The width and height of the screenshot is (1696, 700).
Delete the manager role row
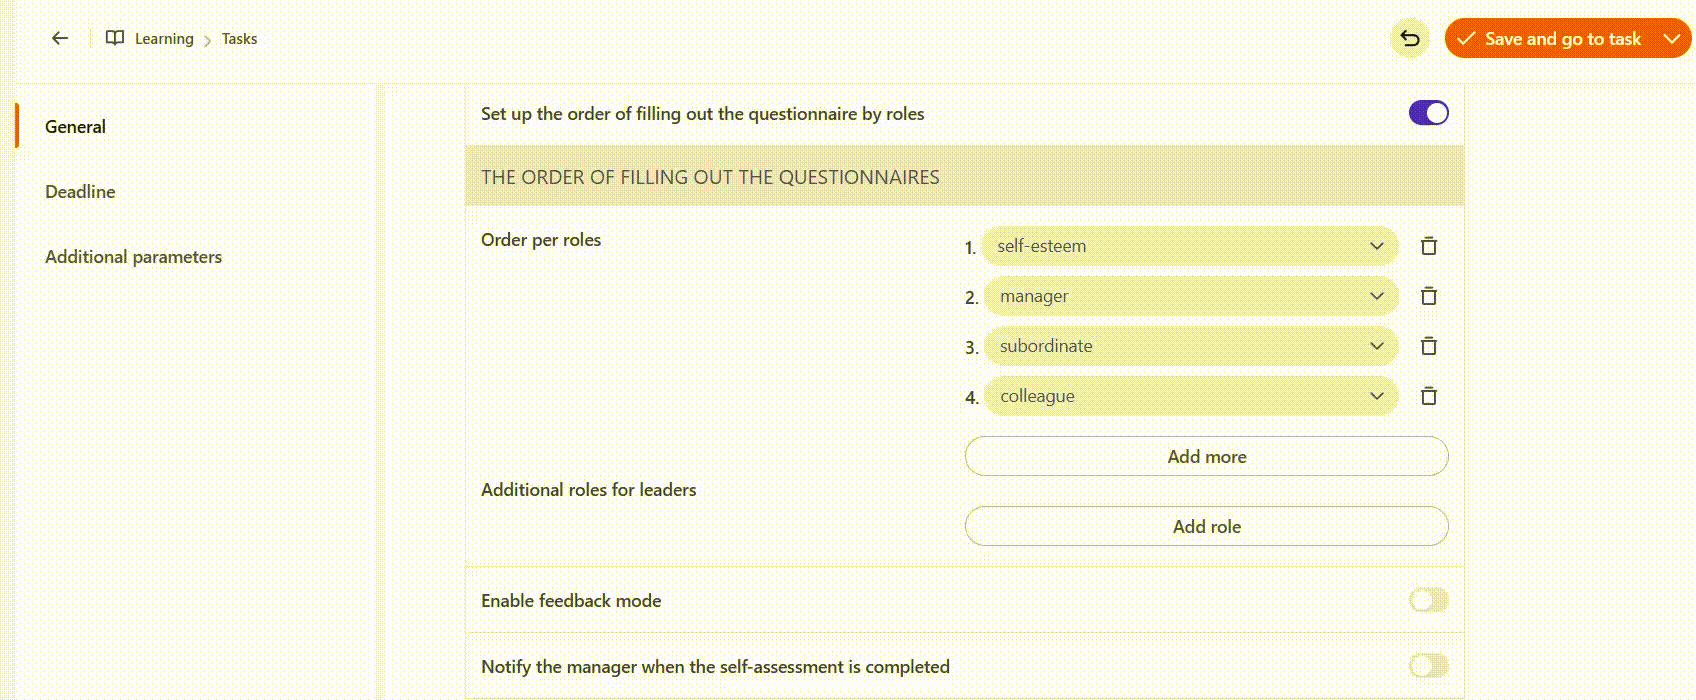[x=1429, y=296]
